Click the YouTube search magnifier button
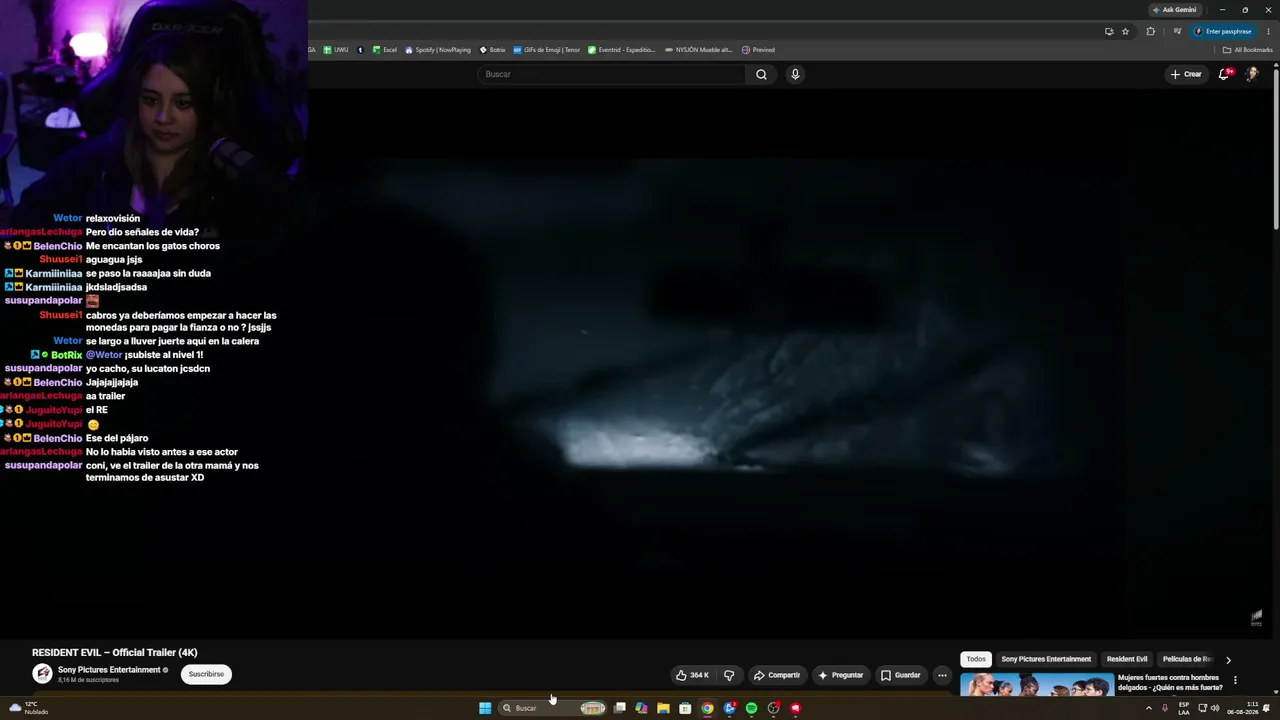The height and width of the screenshot is (720, 1280). (761, 74)
